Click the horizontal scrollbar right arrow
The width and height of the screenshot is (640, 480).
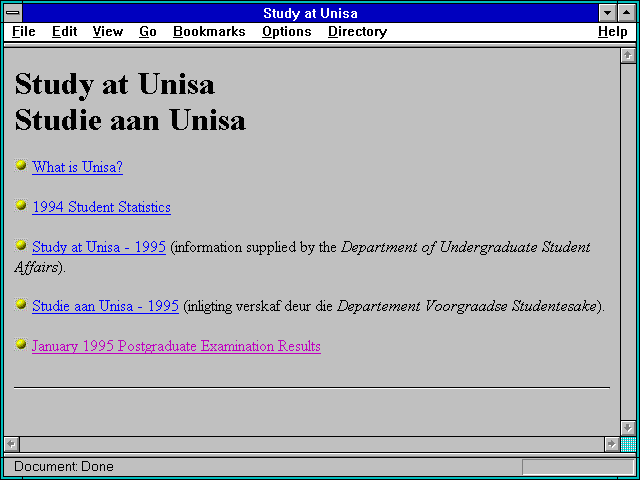tap(612, 444)
